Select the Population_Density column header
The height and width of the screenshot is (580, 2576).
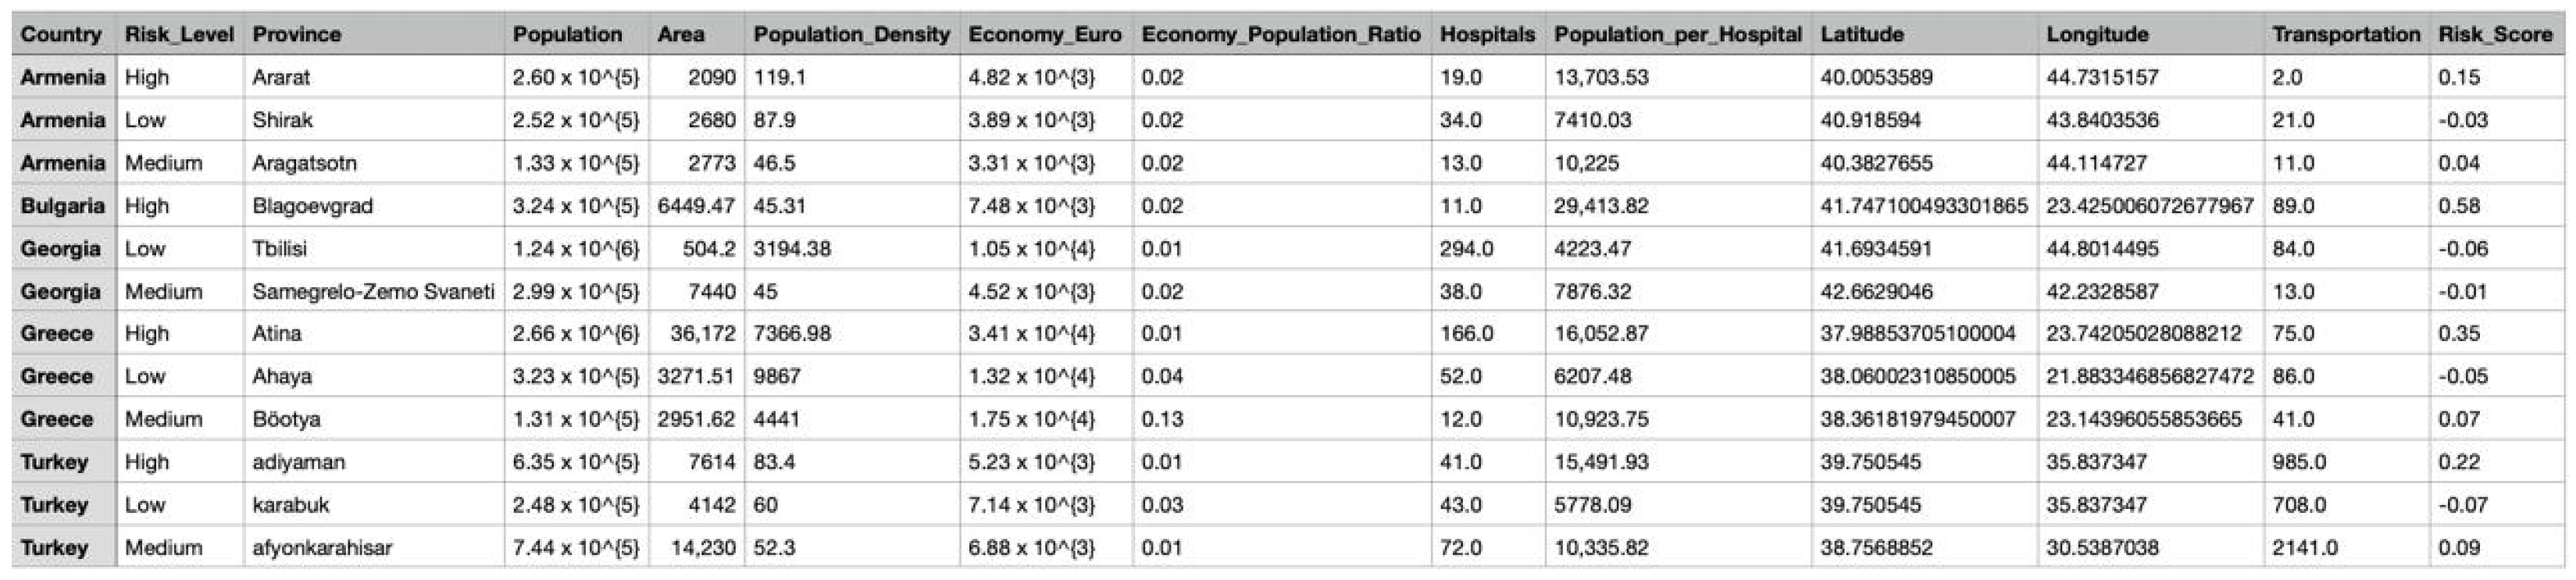coord(851,34)
